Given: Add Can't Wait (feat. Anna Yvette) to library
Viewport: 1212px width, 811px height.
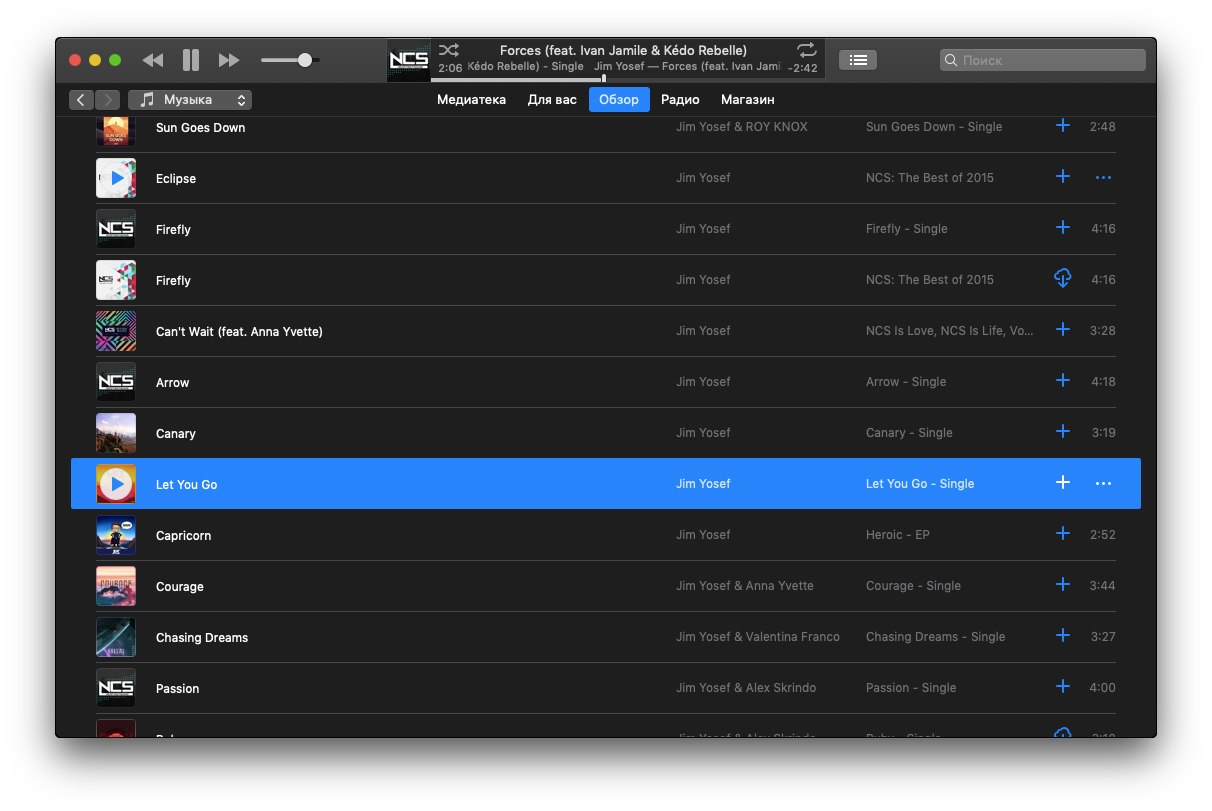Looking at the screenshot, I should click(1063, 330).
